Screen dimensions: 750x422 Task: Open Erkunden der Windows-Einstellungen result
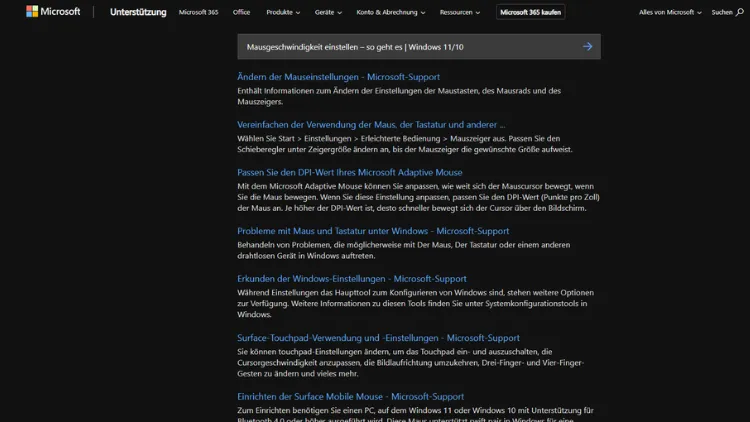pyautogui.click(x=352, y=278)
